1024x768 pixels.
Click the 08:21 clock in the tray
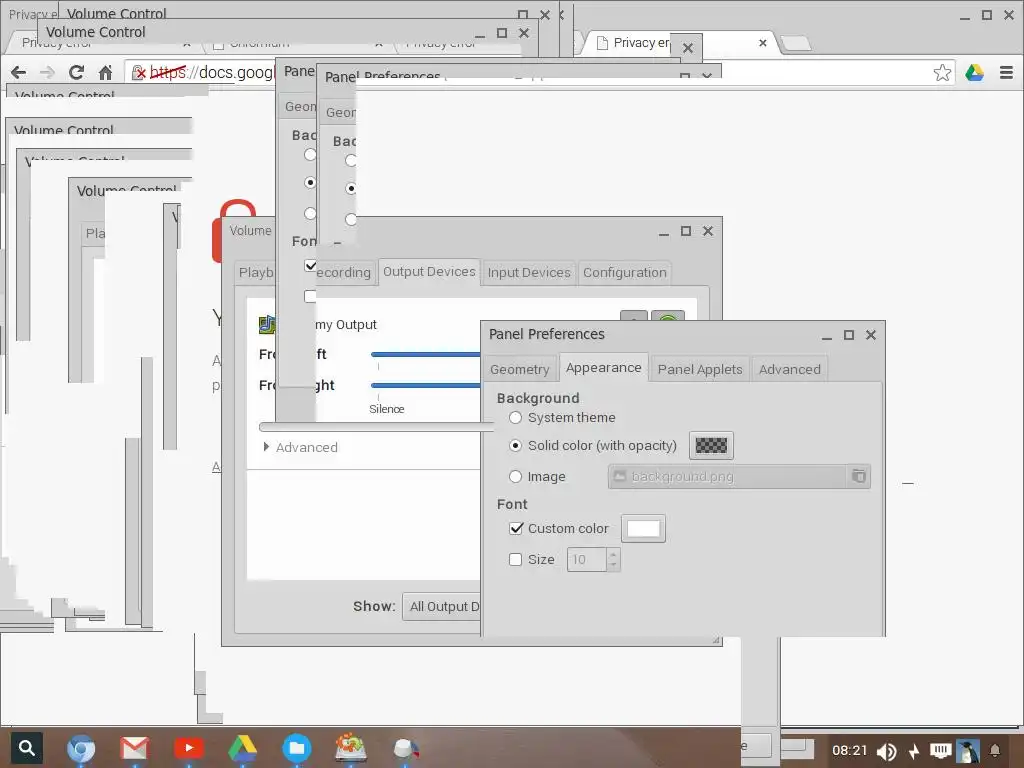[x=849, y=750]
